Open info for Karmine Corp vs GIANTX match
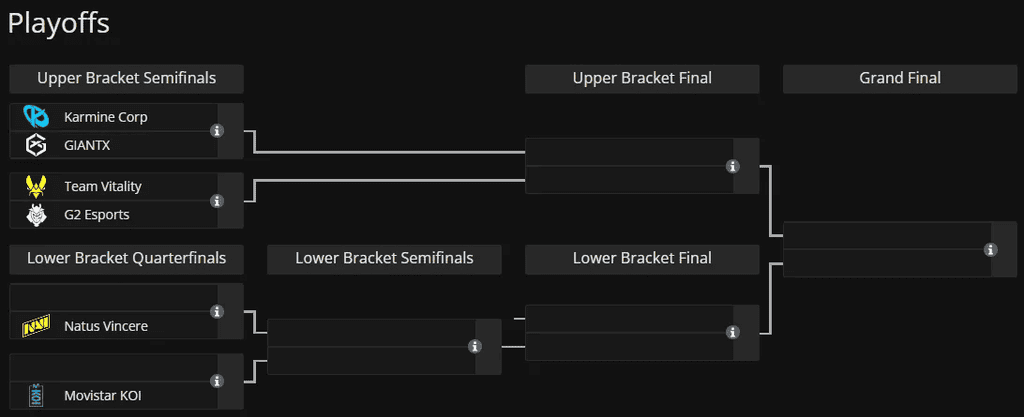Screen dimensions: 1024x417 (217, 131)
